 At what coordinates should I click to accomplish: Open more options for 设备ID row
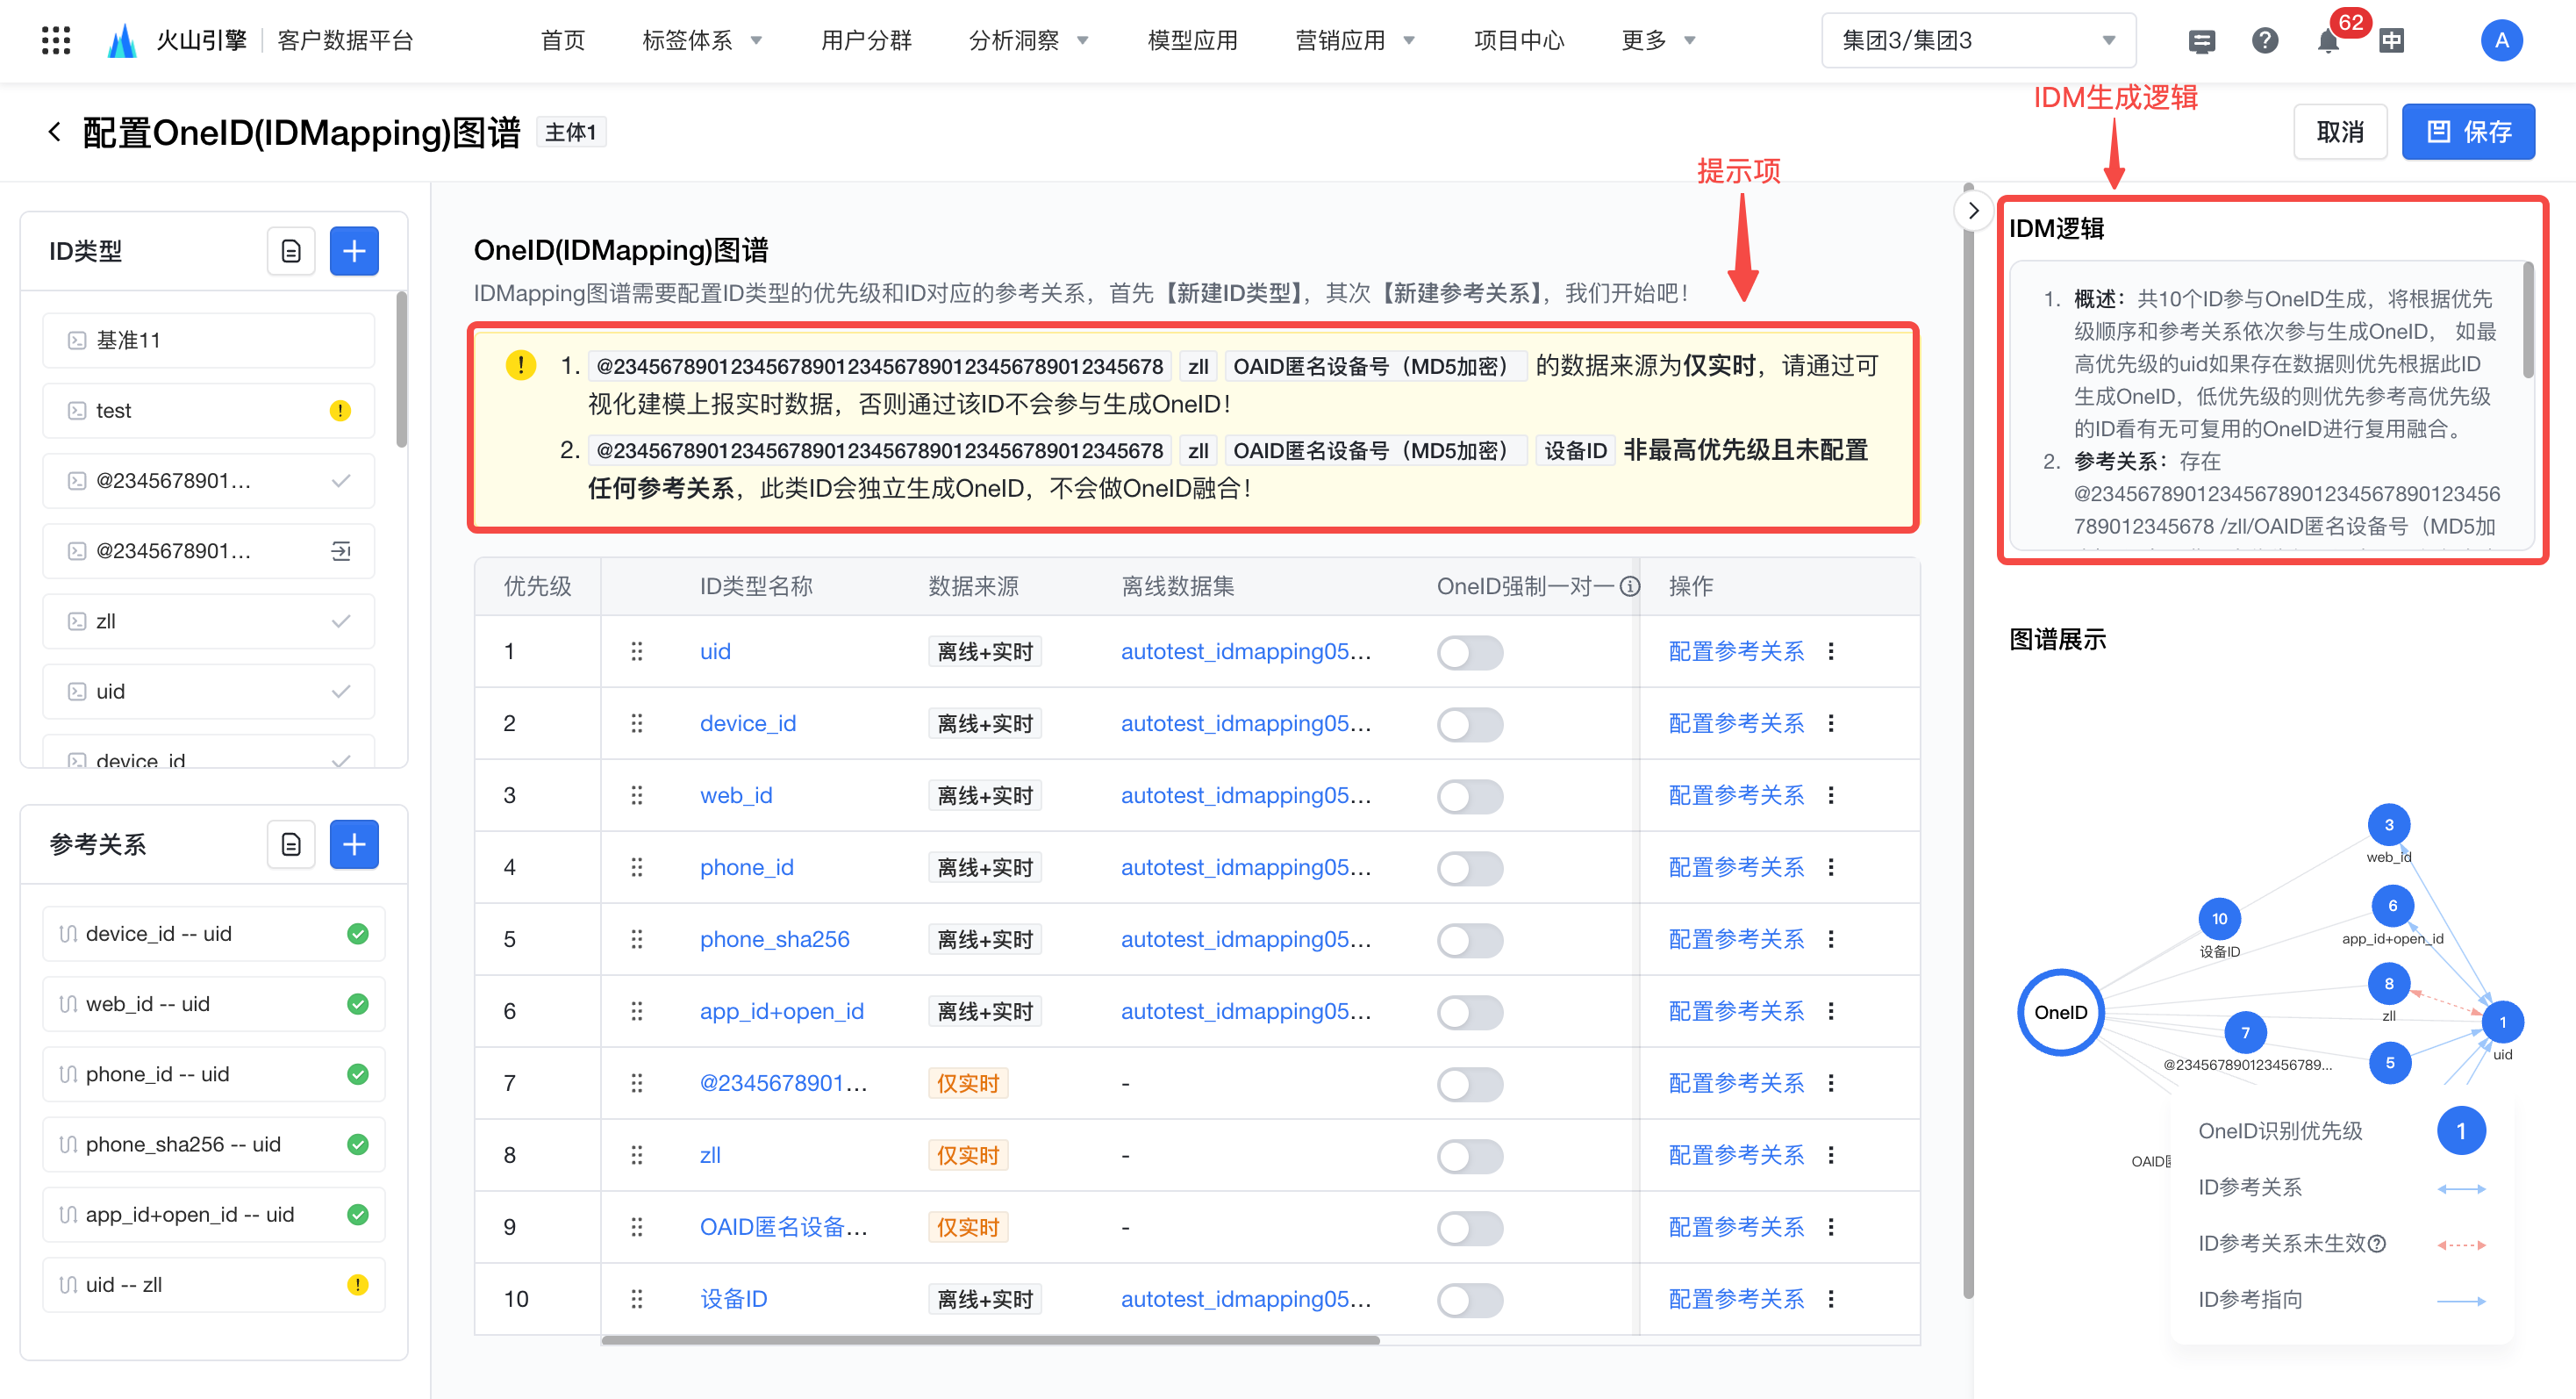1831,1299
